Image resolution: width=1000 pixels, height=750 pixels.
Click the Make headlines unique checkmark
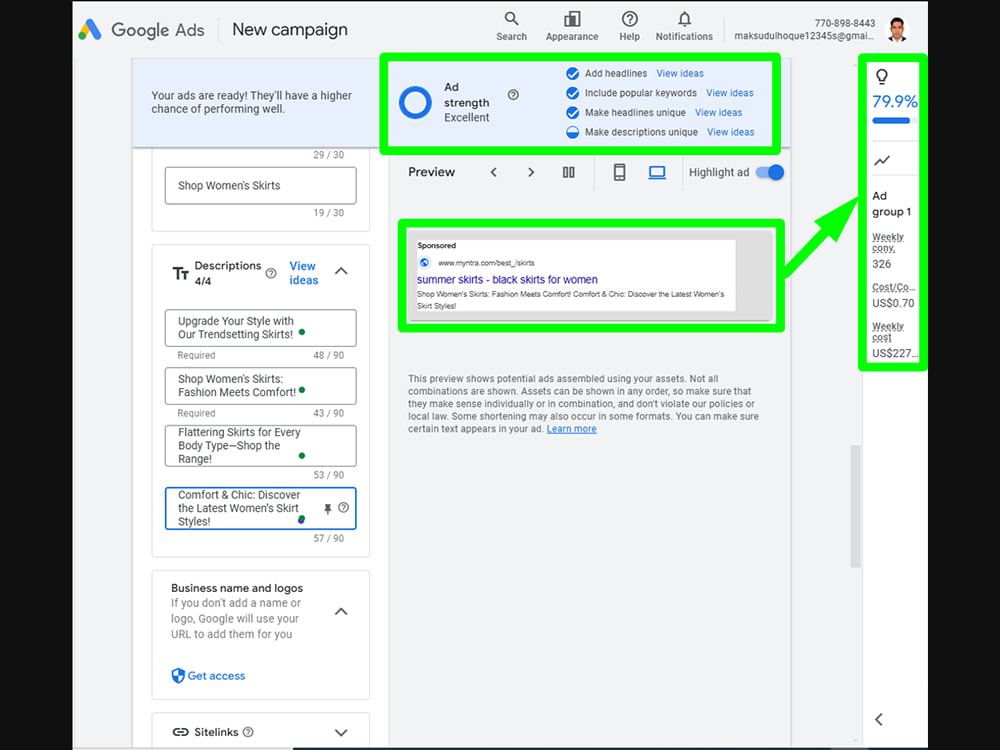click(573, 113)
